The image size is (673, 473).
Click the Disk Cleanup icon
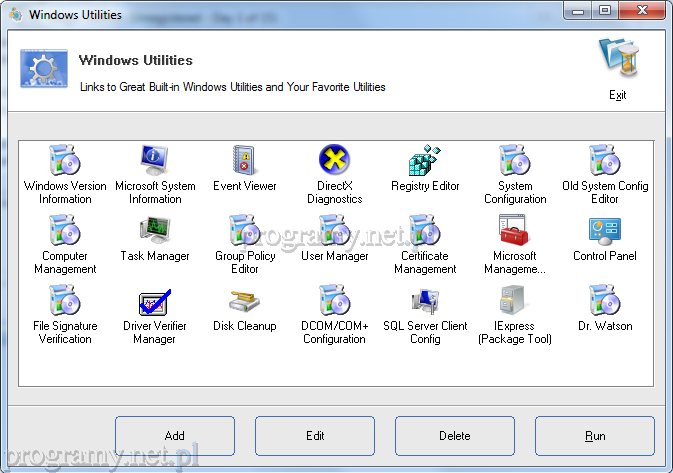coord(245,301)
